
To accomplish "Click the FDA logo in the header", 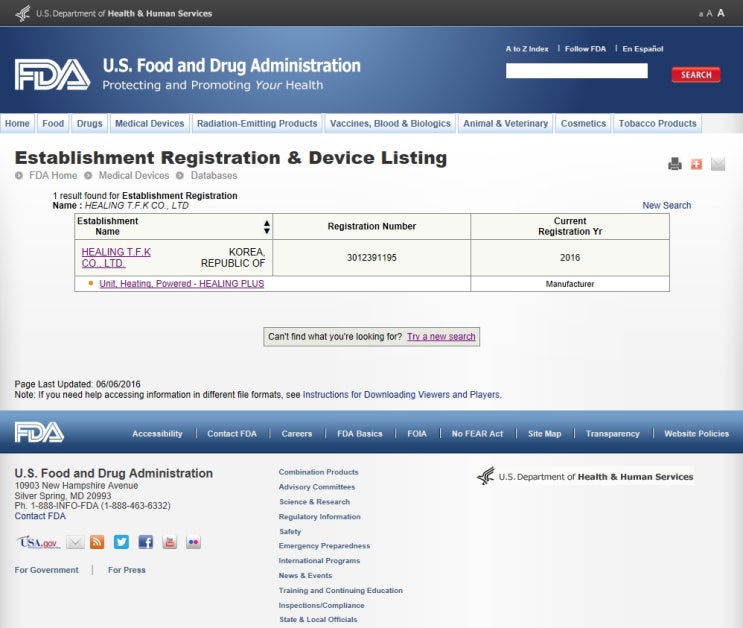I will pos(52,75).
